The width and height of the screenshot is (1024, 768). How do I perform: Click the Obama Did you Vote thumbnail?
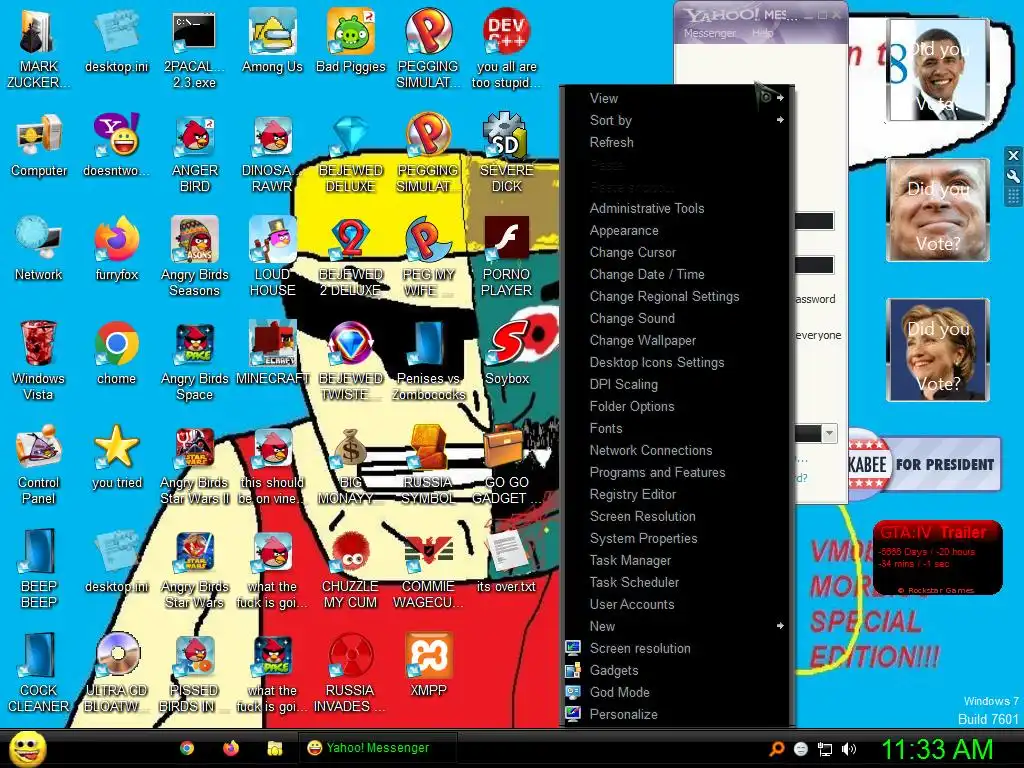pyautogui.click(x=938, y=70)
